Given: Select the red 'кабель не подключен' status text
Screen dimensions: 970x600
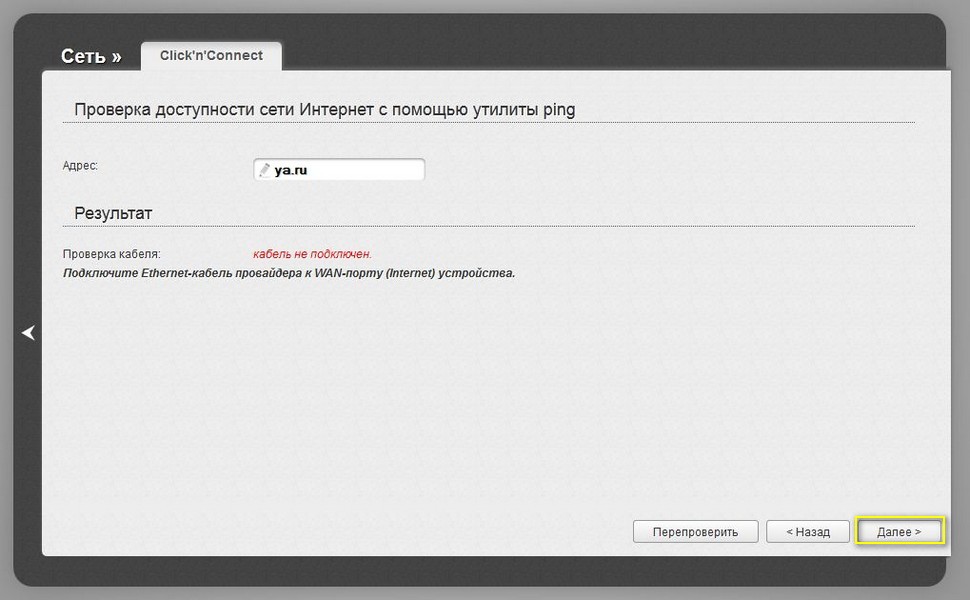Looking at the screenshot, I should tap(312, 254).
